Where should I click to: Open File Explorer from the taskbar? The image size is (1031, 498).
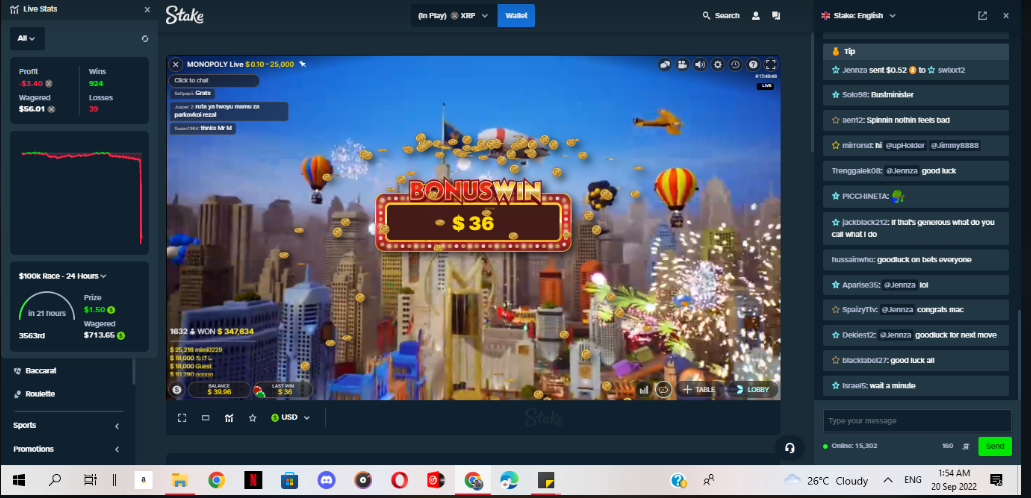(180, 481)
